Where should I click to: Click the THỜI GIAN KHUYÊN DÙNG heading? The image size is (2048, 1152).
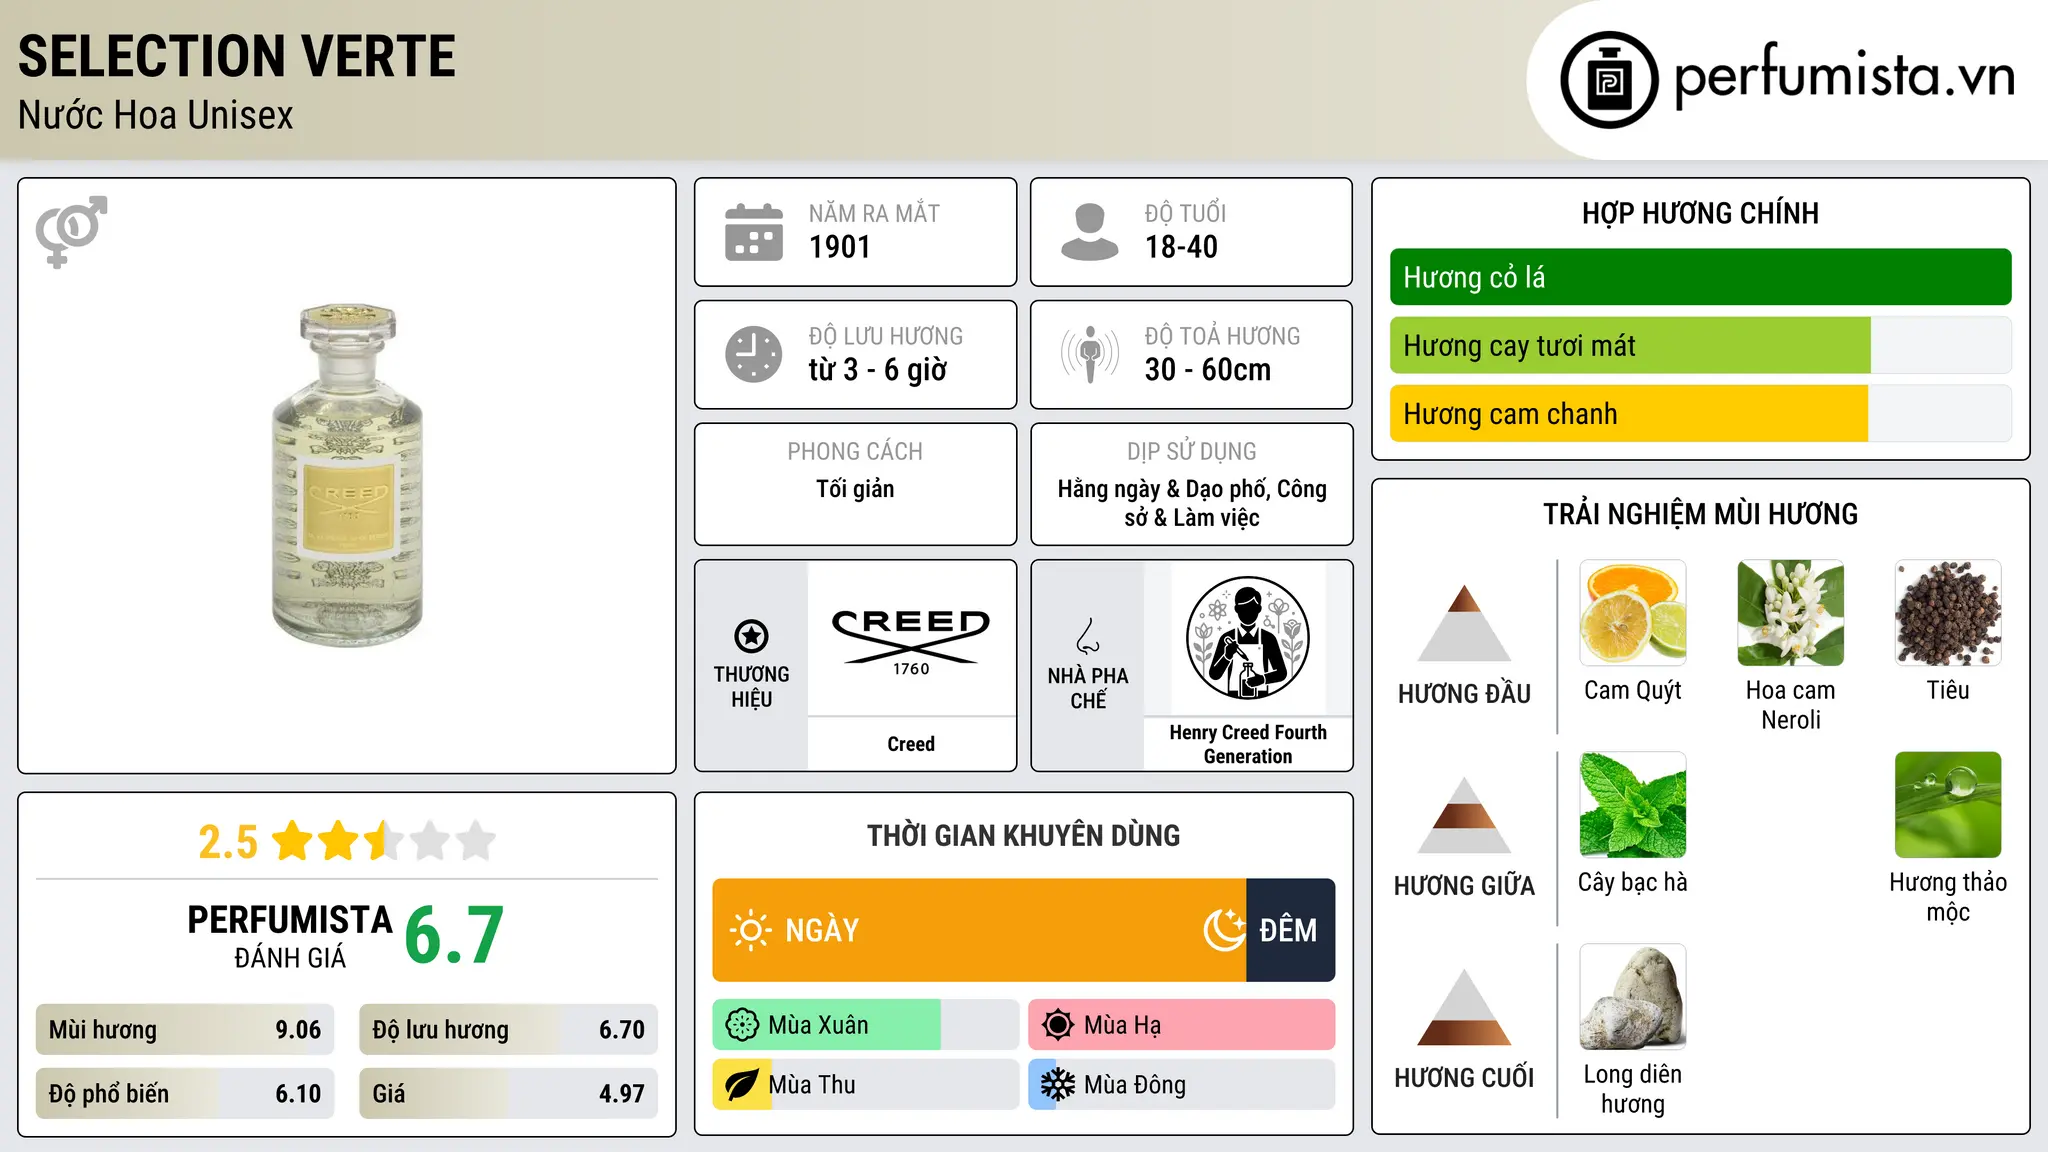(x=1023, y=835)
